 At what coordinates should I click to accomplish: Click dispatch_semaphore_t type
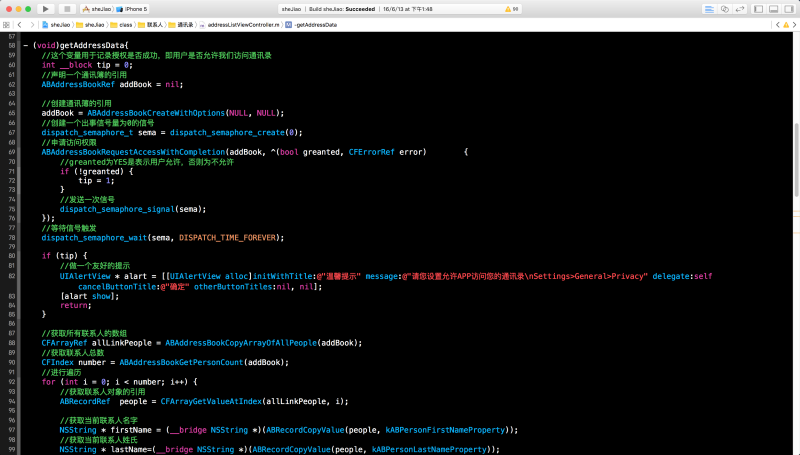click(x=87, y=133)
